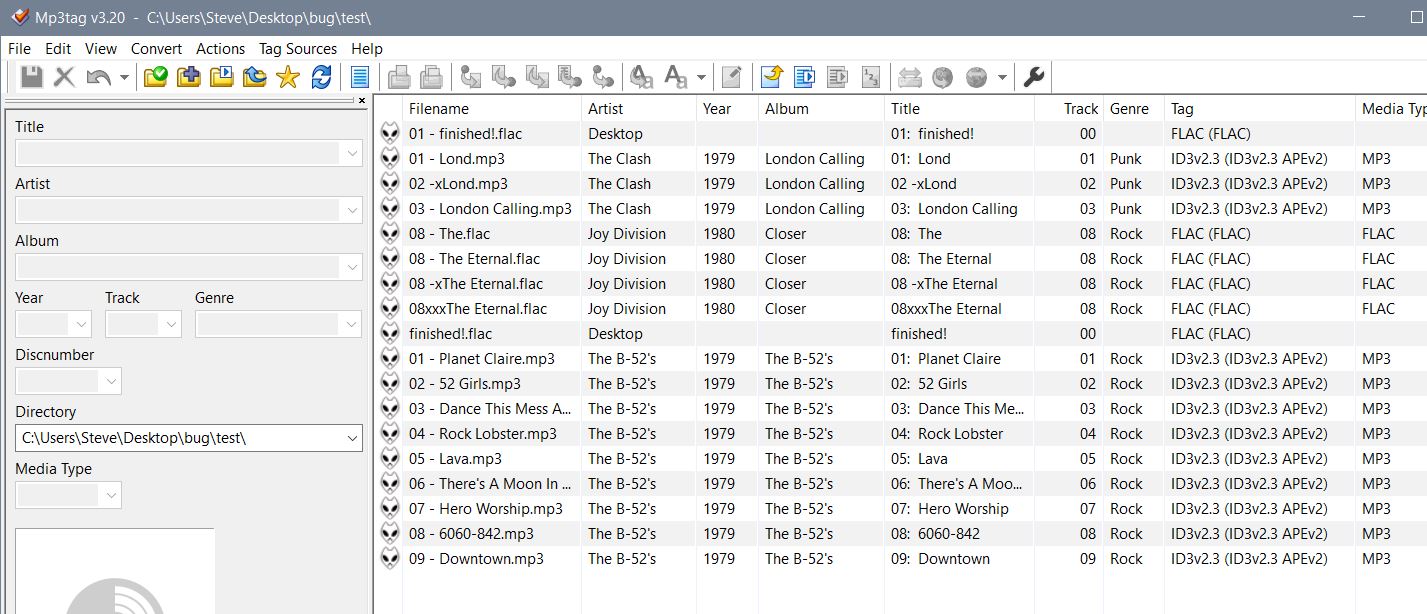This screenshot has height=614, width=1427.
Task: Open the View menu
Action: [101, 48]
